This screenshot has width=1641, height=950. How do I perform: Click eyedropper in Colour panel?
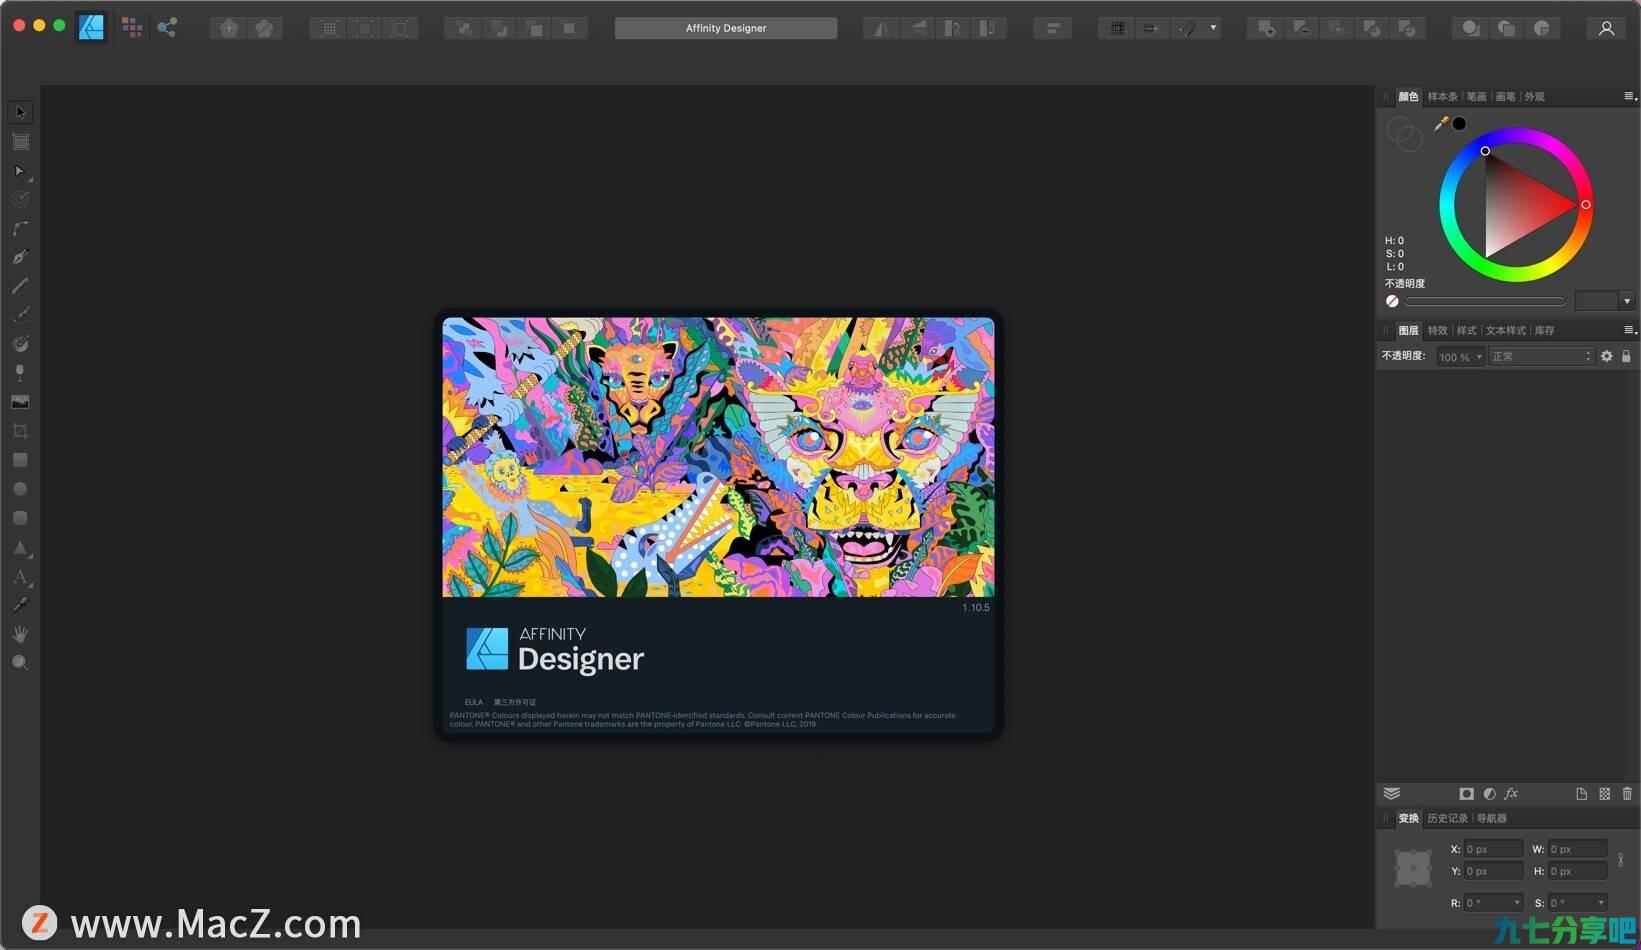1441,124
